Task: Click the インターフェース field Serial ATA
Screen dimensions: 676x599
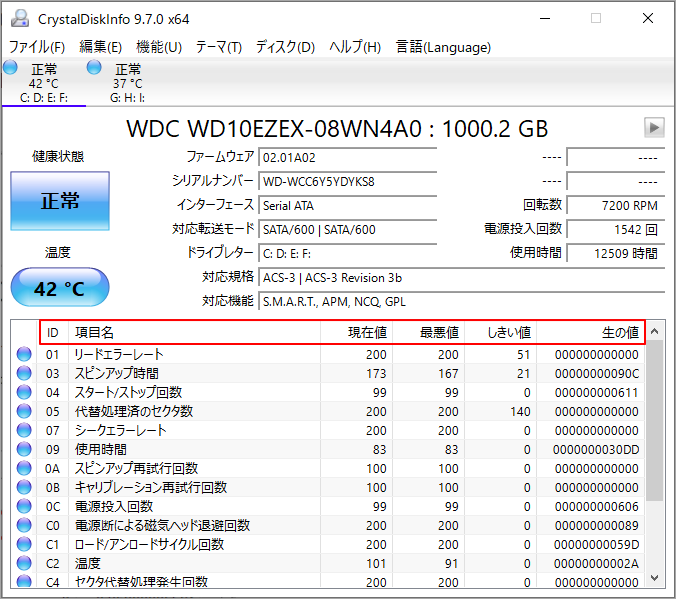Action: pyautogui.click(x=347, y=206)
